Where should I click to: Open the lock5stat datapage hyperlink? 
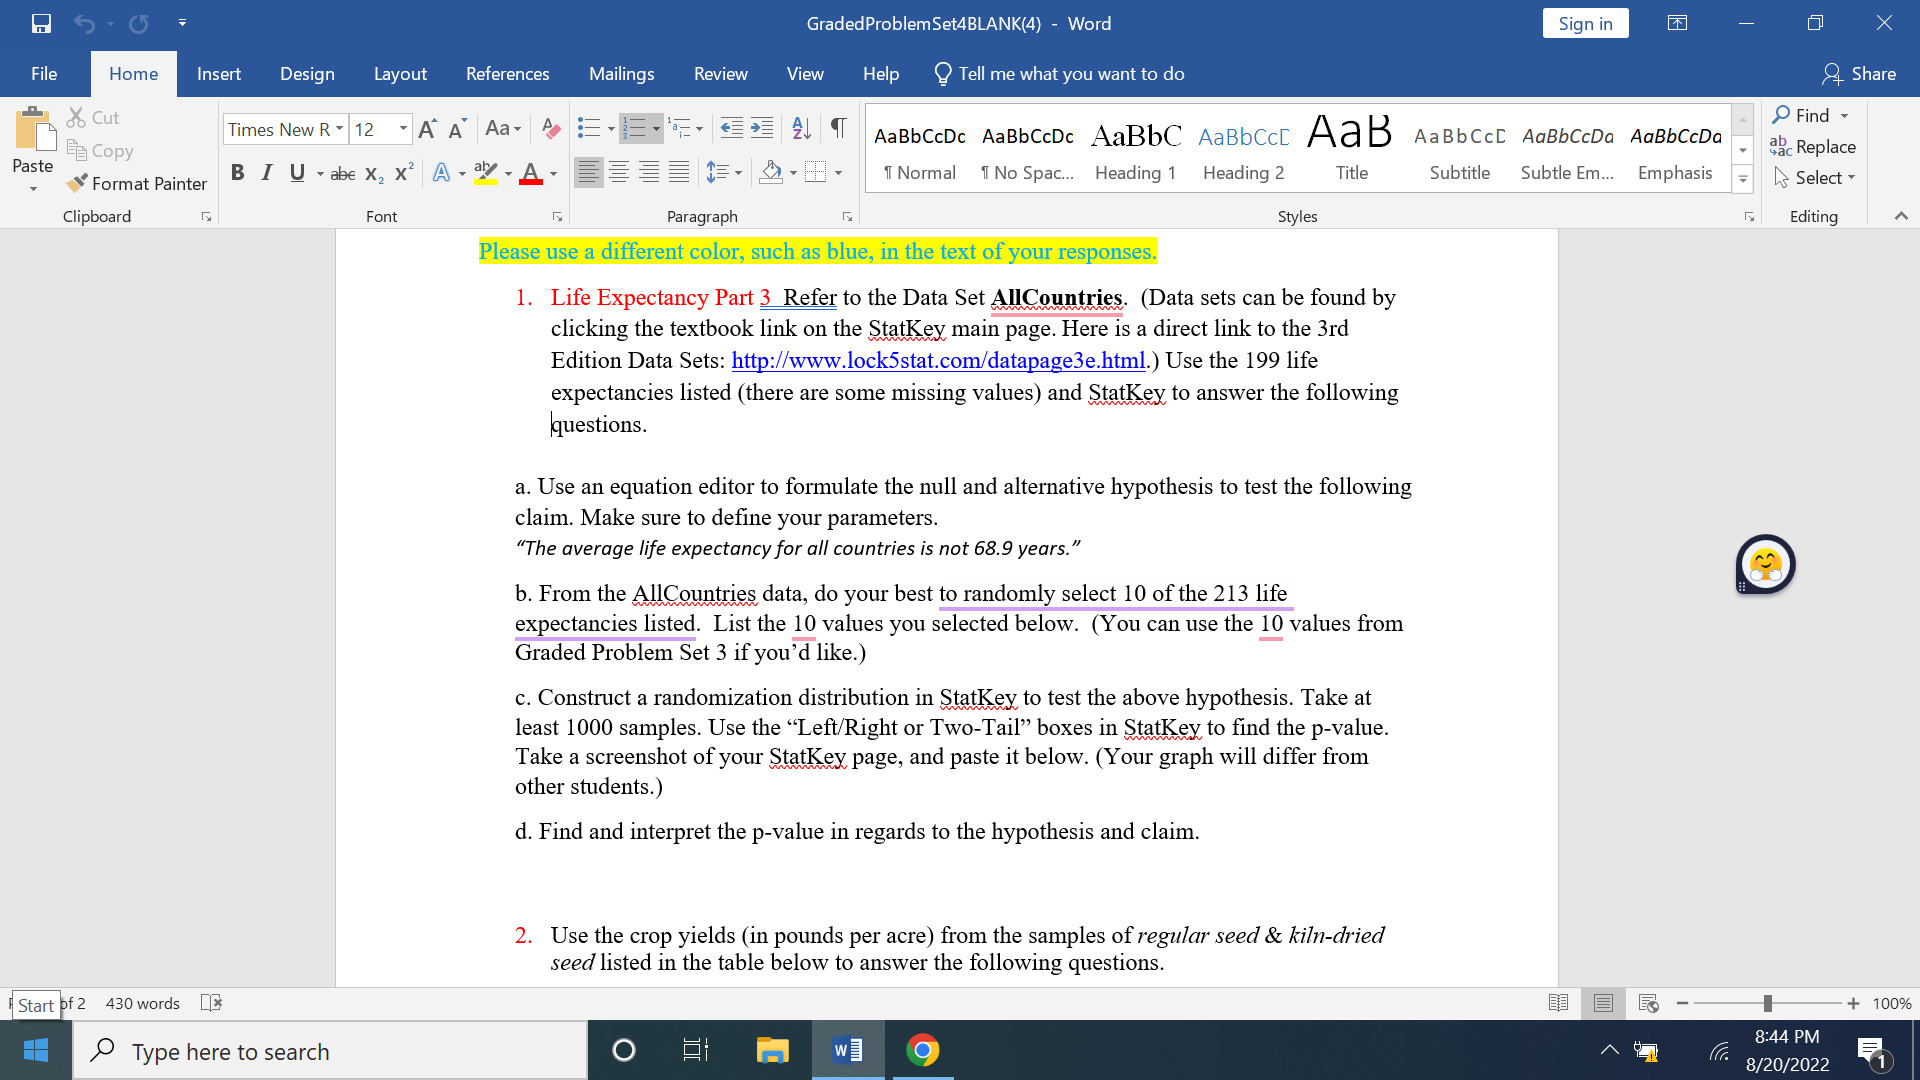[x=938, y=360]
